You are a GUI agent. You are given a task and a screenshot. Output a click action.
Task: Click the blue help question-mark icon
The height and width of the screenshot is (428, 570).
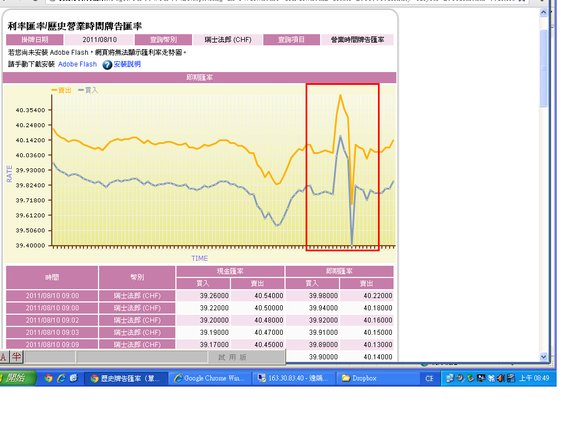107,65
